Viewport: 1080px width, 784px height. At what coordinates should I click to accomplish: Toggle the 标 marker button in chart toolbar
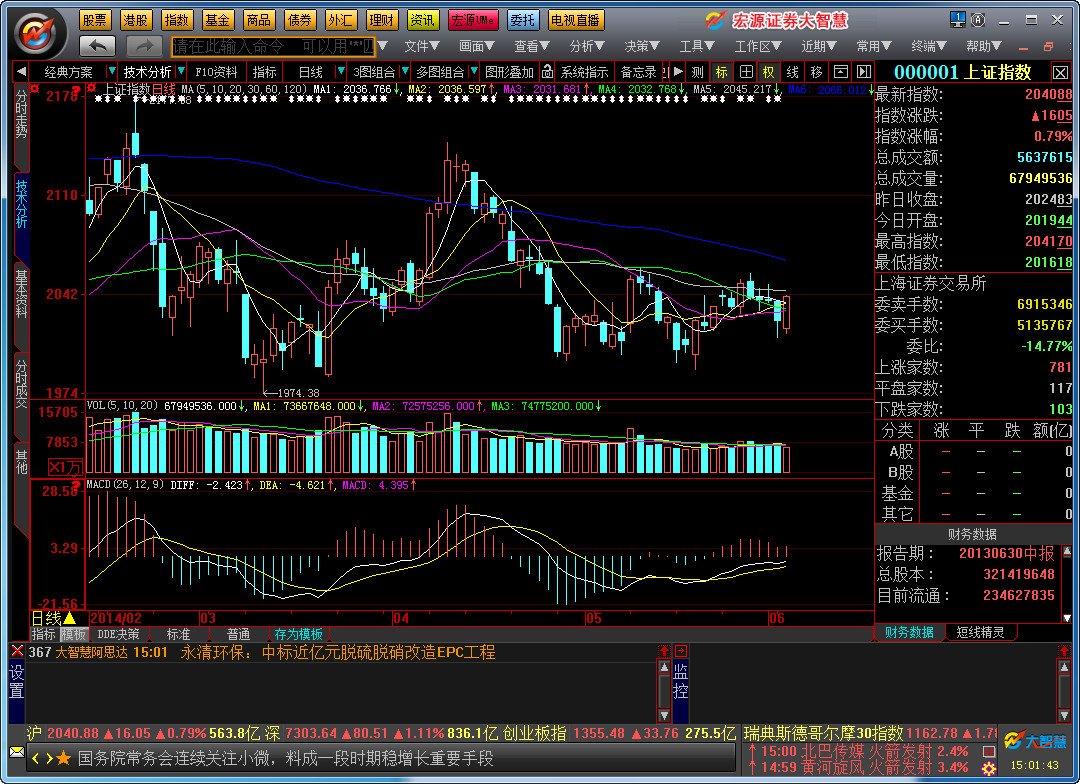(x=721, y=72)
